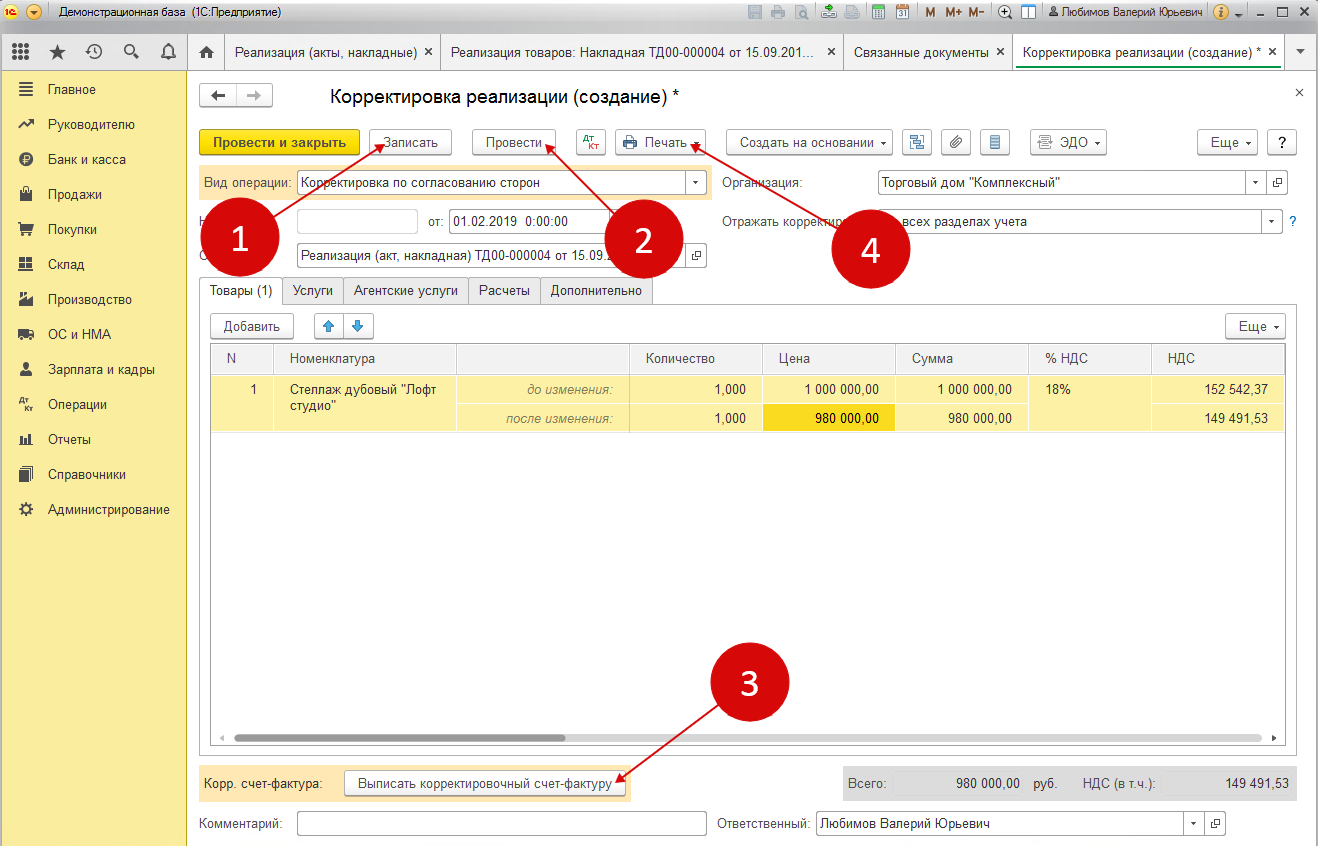Click Провести button

click(x=514, y=143)
